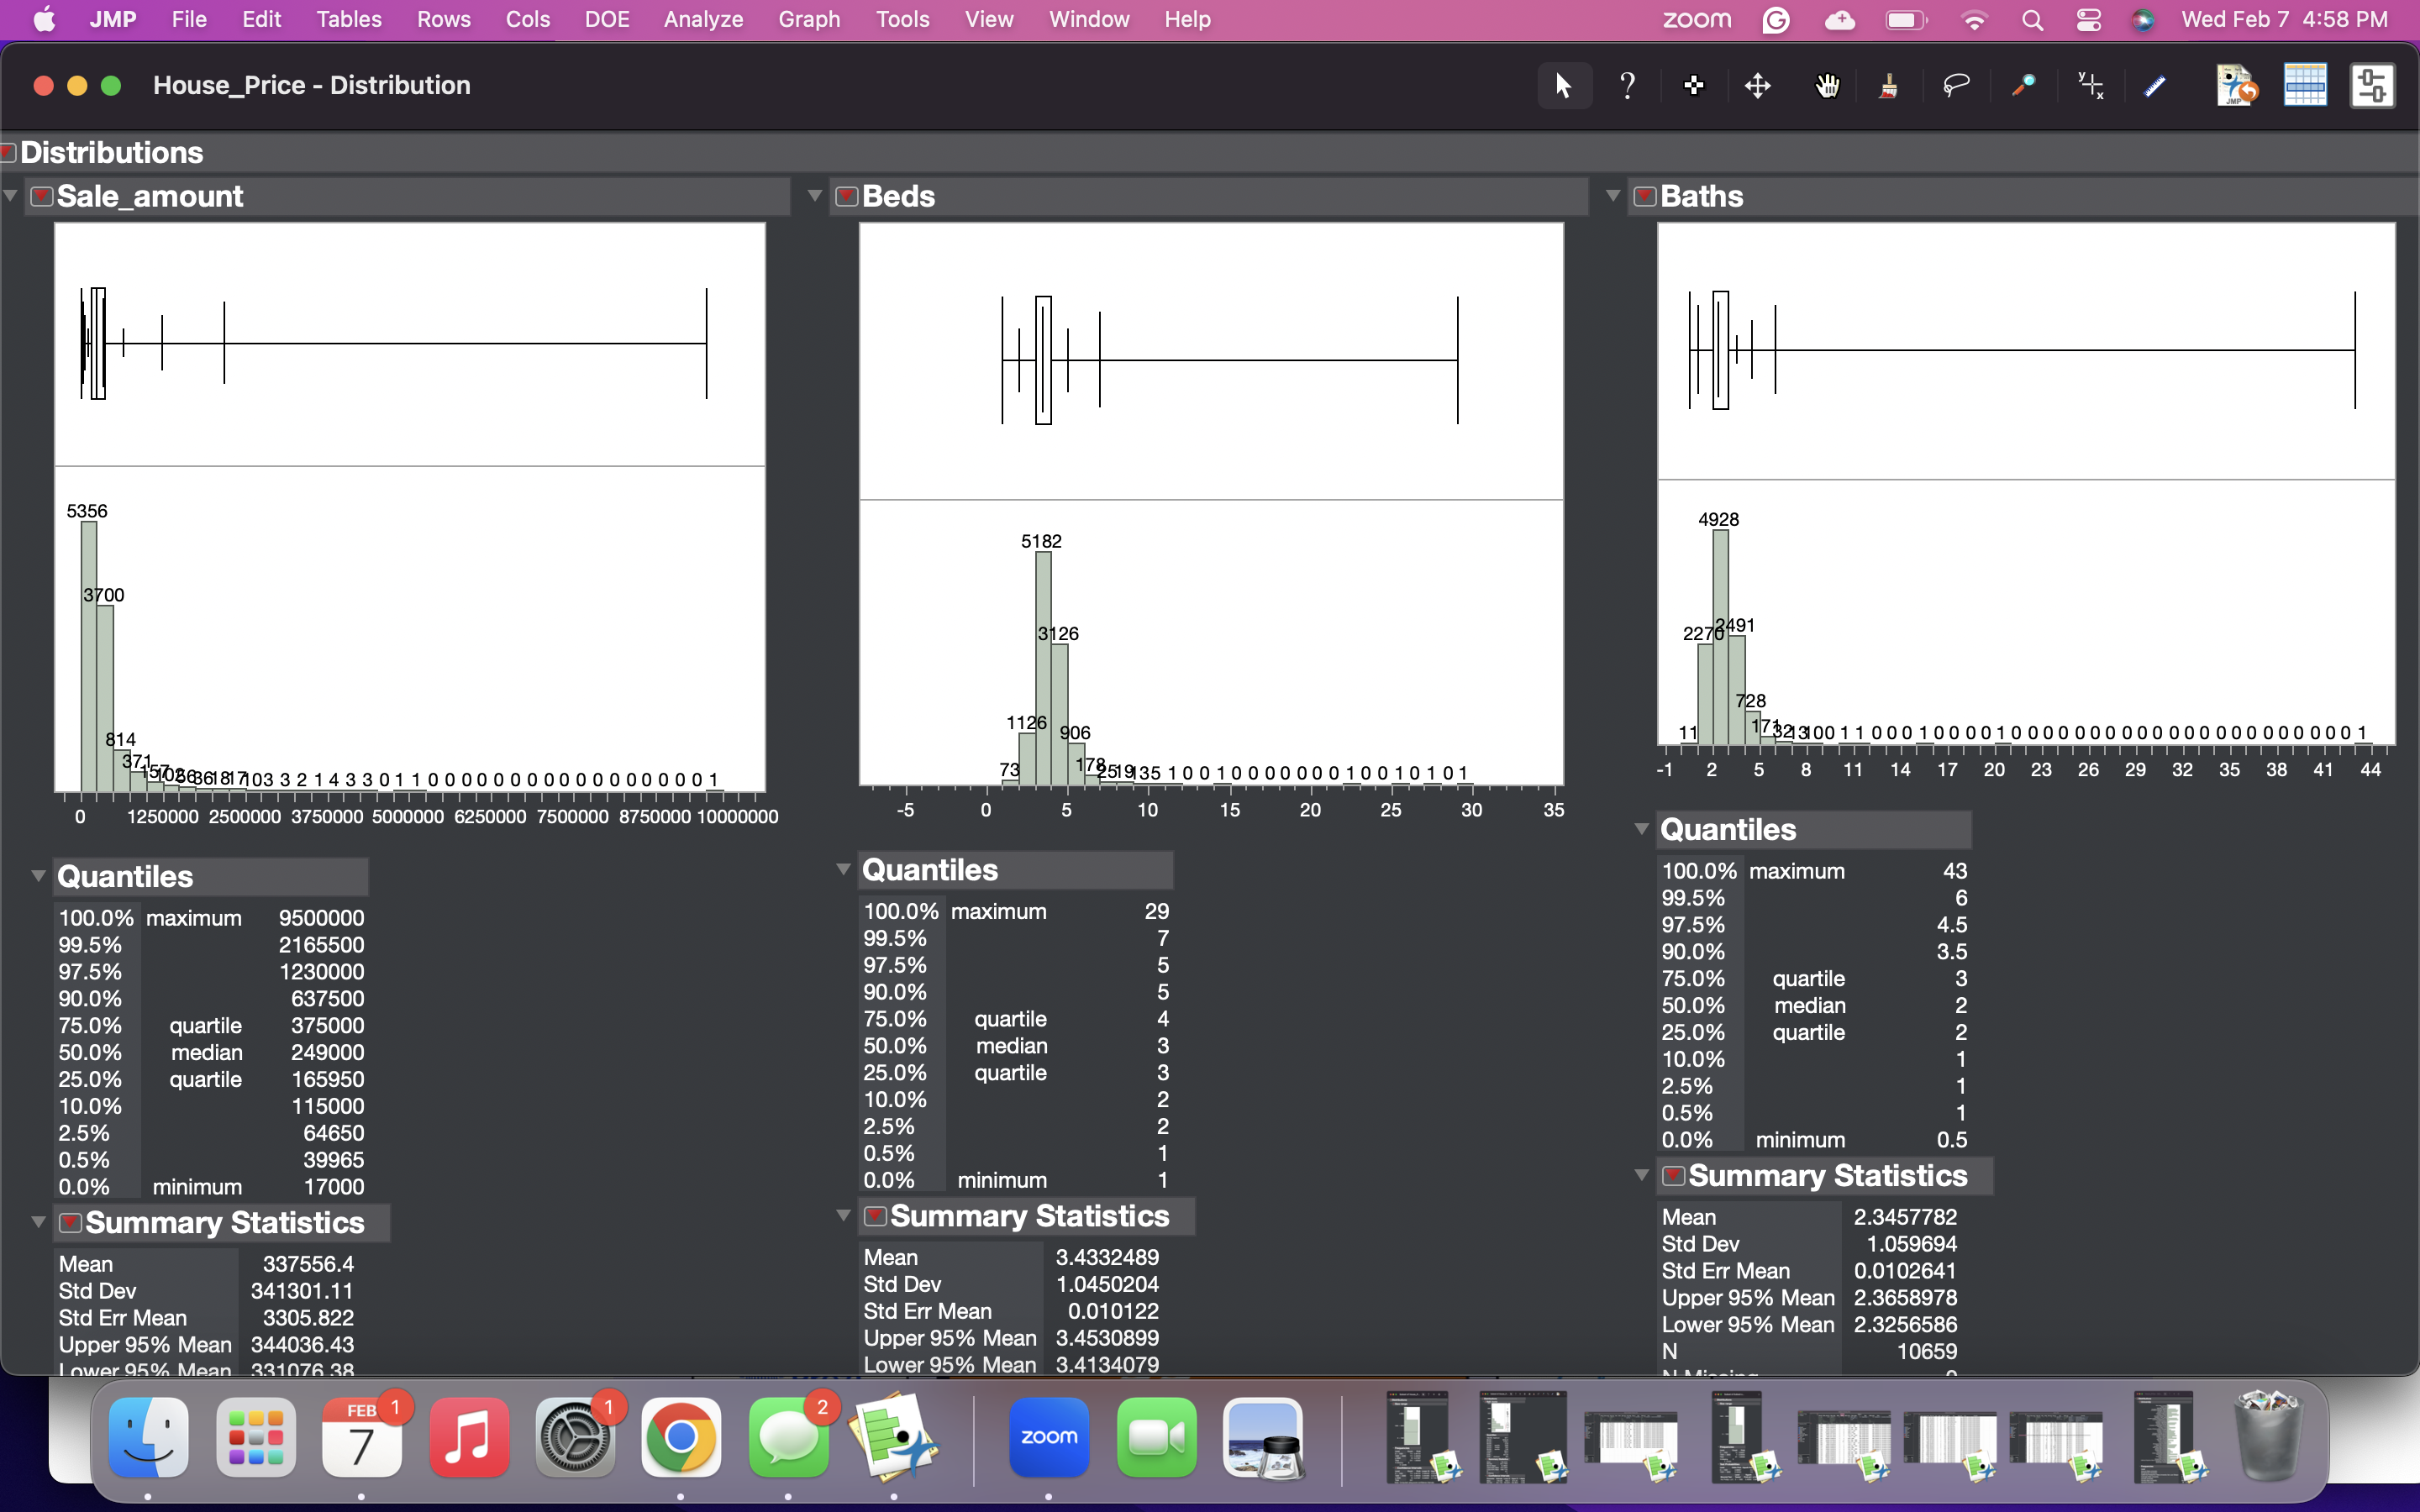Click the first JMP window thumbnail in the Dock
Screen dimensions: 2420x1512
click(1418, 1438)
